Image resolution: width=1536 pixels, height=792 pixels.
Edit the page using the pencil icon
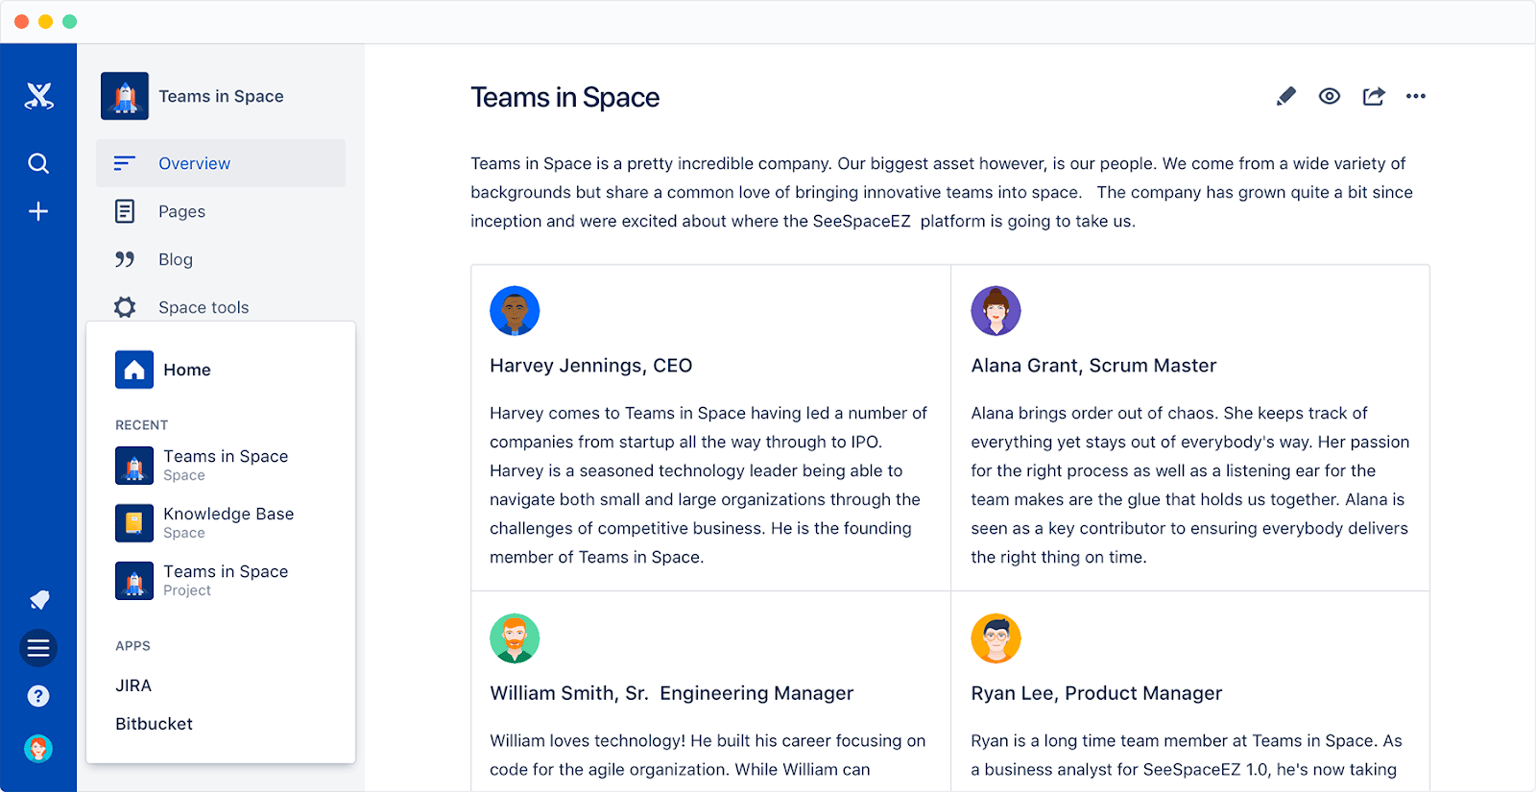(x=1286, y=96)
